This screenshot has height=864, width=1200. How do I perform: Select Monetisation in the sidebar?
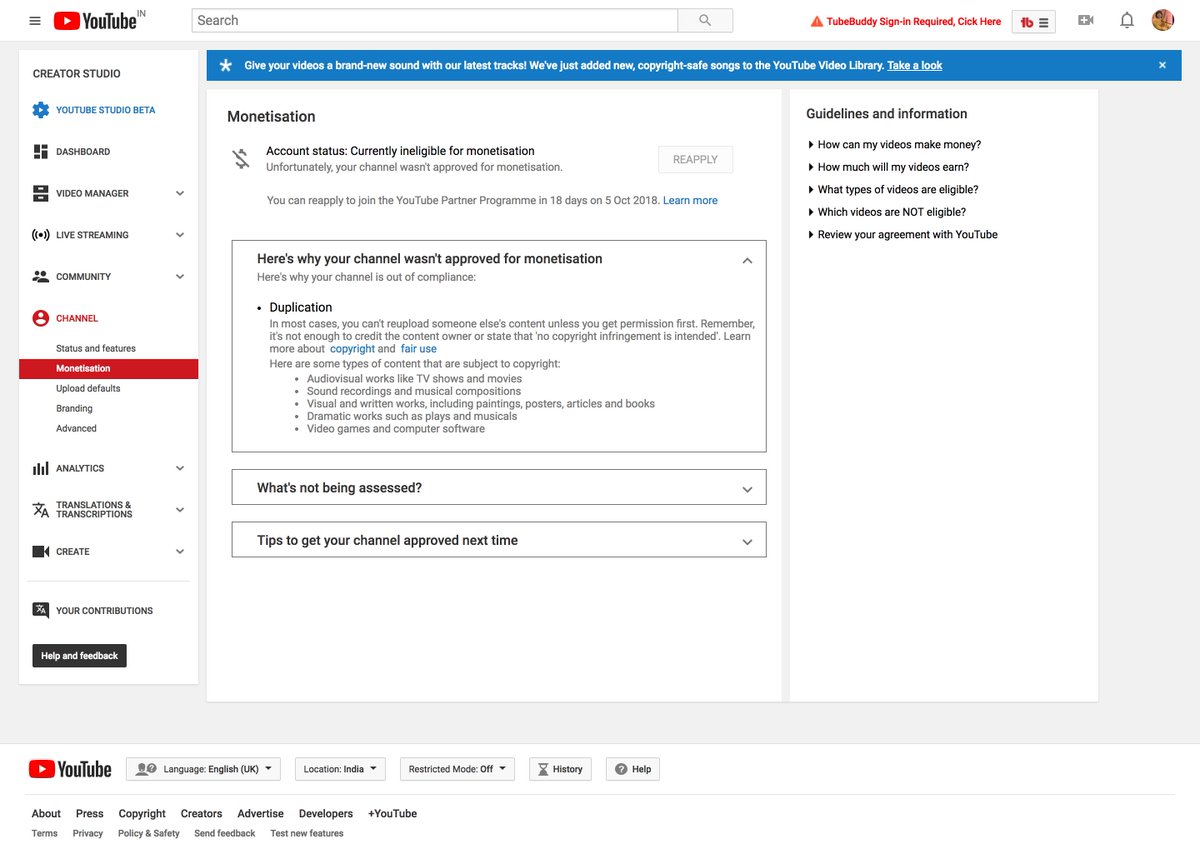(x=108, y=369)
